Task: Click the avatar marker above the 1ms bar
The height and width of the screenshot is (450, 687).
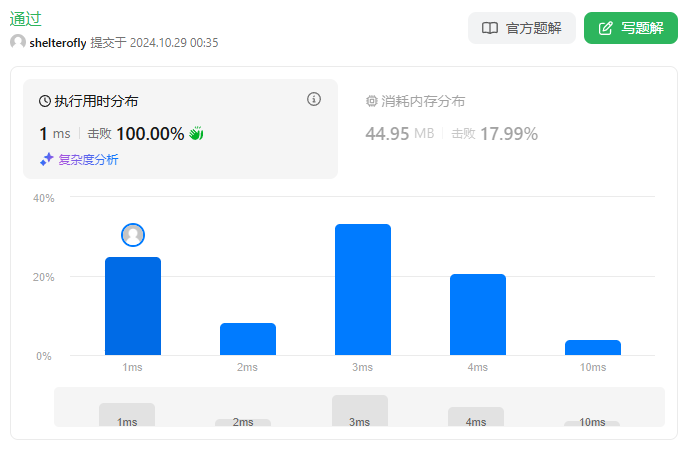Action: [133, 235]
